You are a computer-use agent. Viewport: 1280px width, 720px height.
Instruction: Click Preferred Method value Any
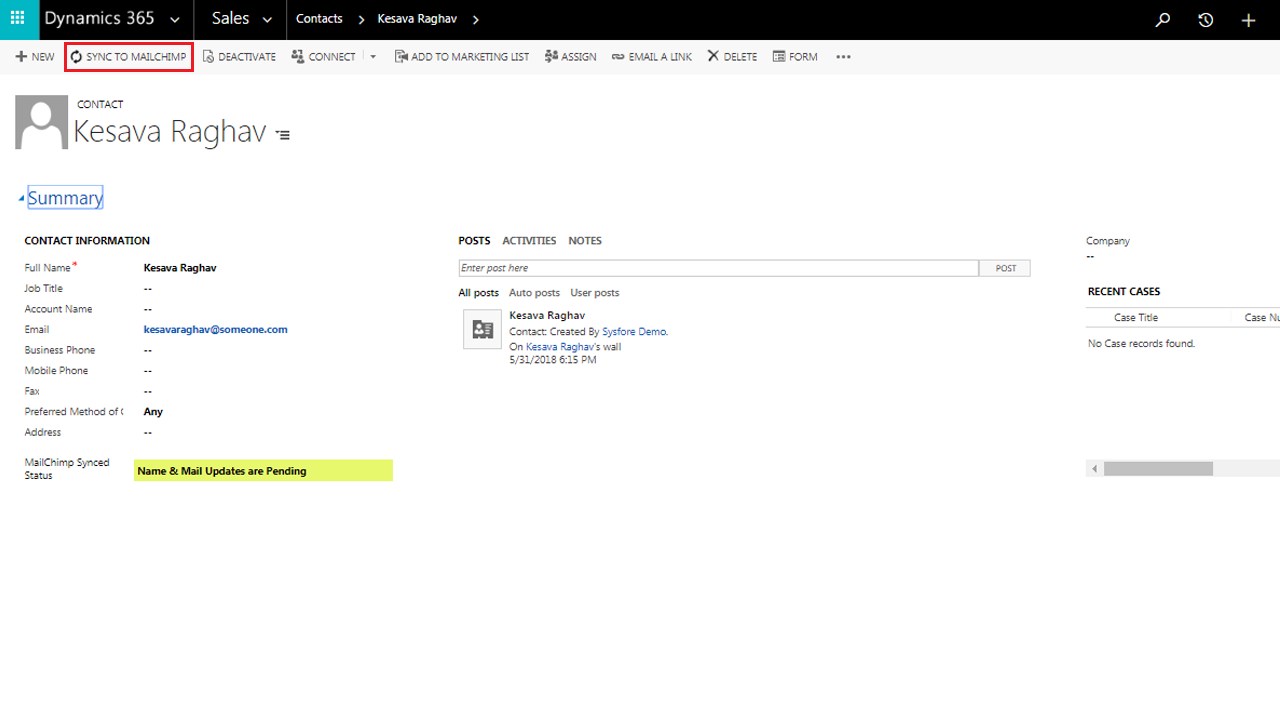[153, 412]
